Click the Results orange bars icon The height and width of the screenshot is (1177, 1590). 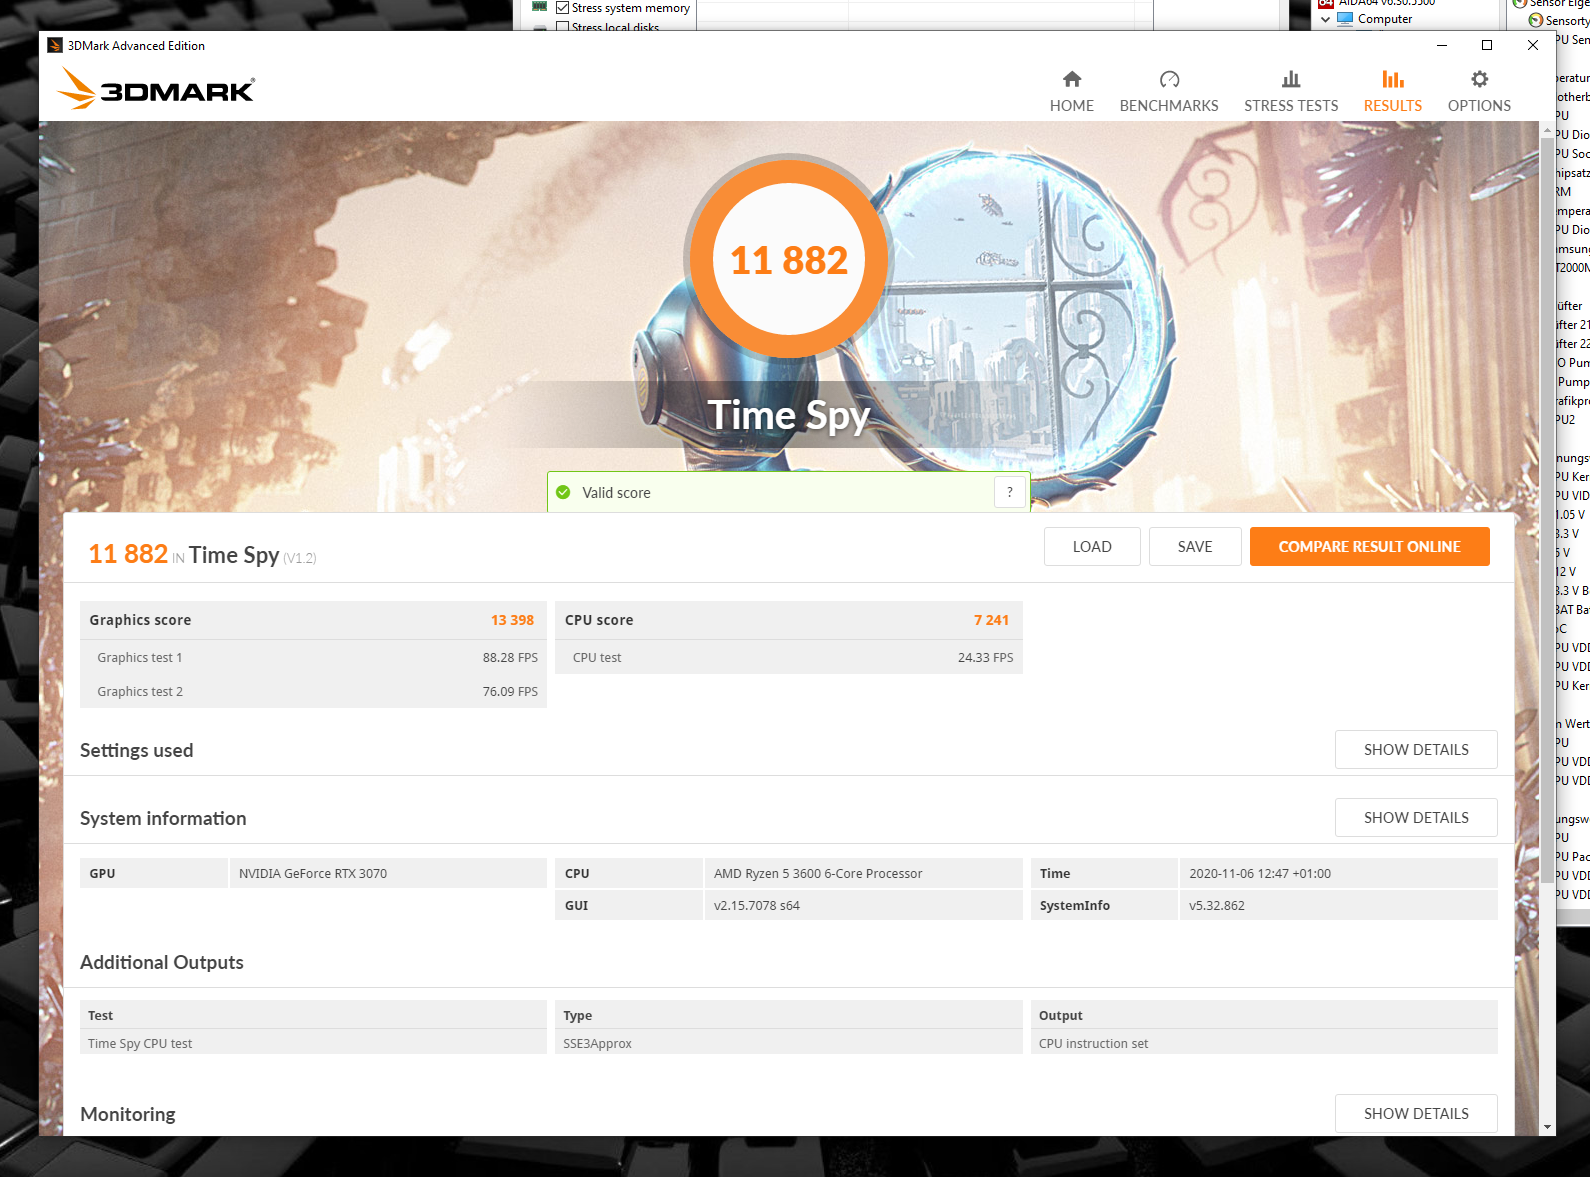click(x=1393, y=79)
